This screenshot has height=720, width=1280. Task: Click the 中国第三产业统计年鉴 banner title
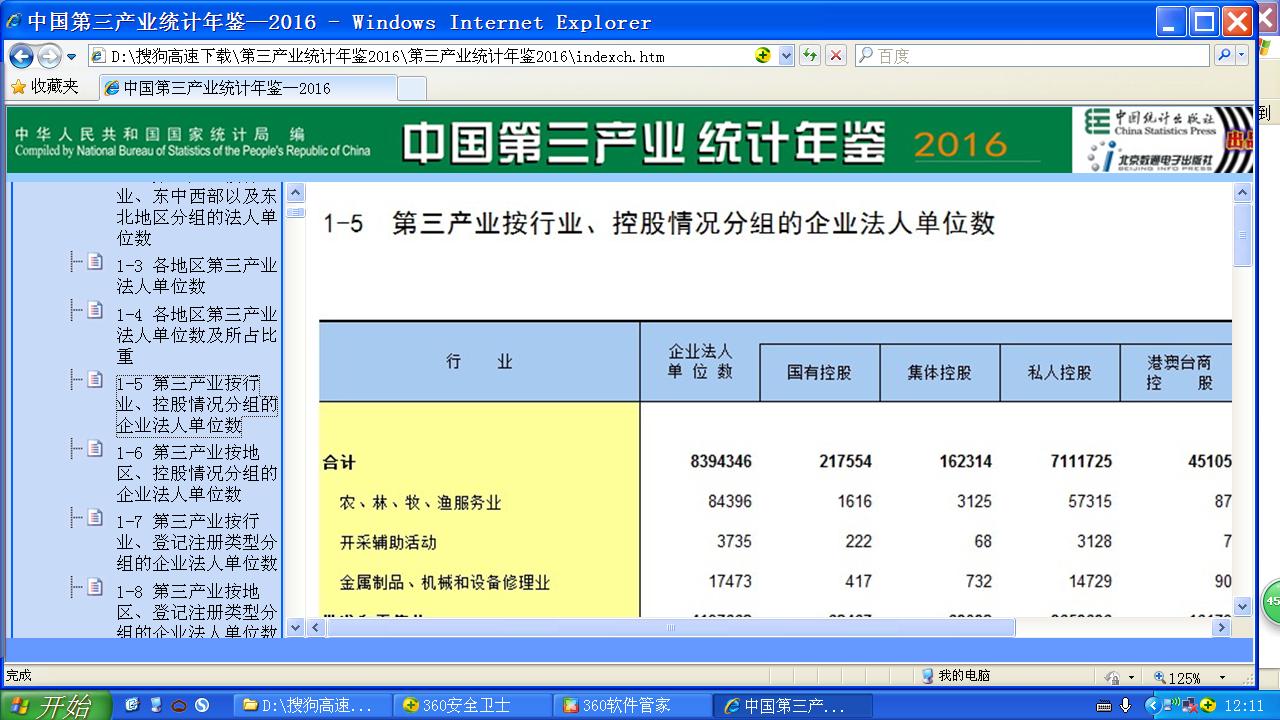click(x=644, y=143)
